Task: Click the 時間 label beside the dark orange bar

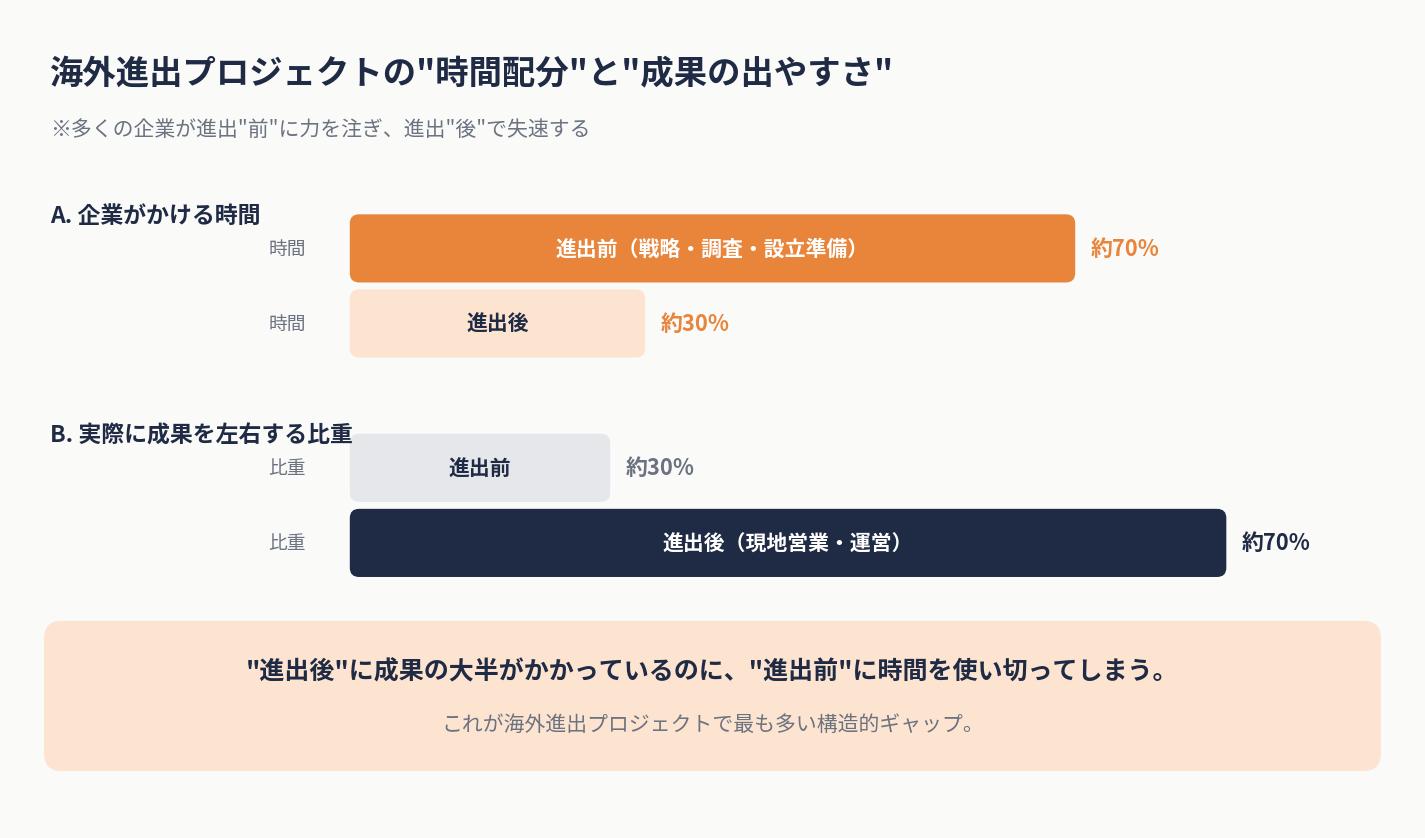Action: [287, 248]
